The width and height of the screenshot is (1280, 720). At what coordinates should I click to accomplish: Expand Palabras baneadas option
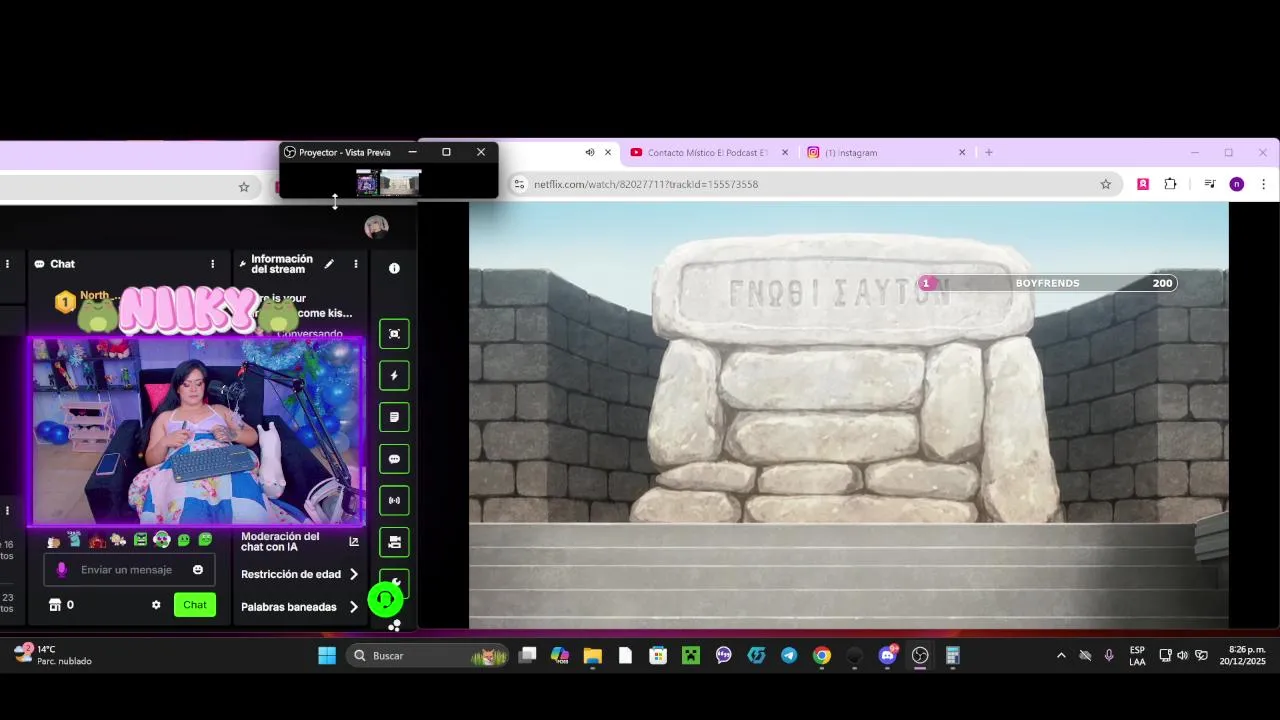click(x=300, y=607)
